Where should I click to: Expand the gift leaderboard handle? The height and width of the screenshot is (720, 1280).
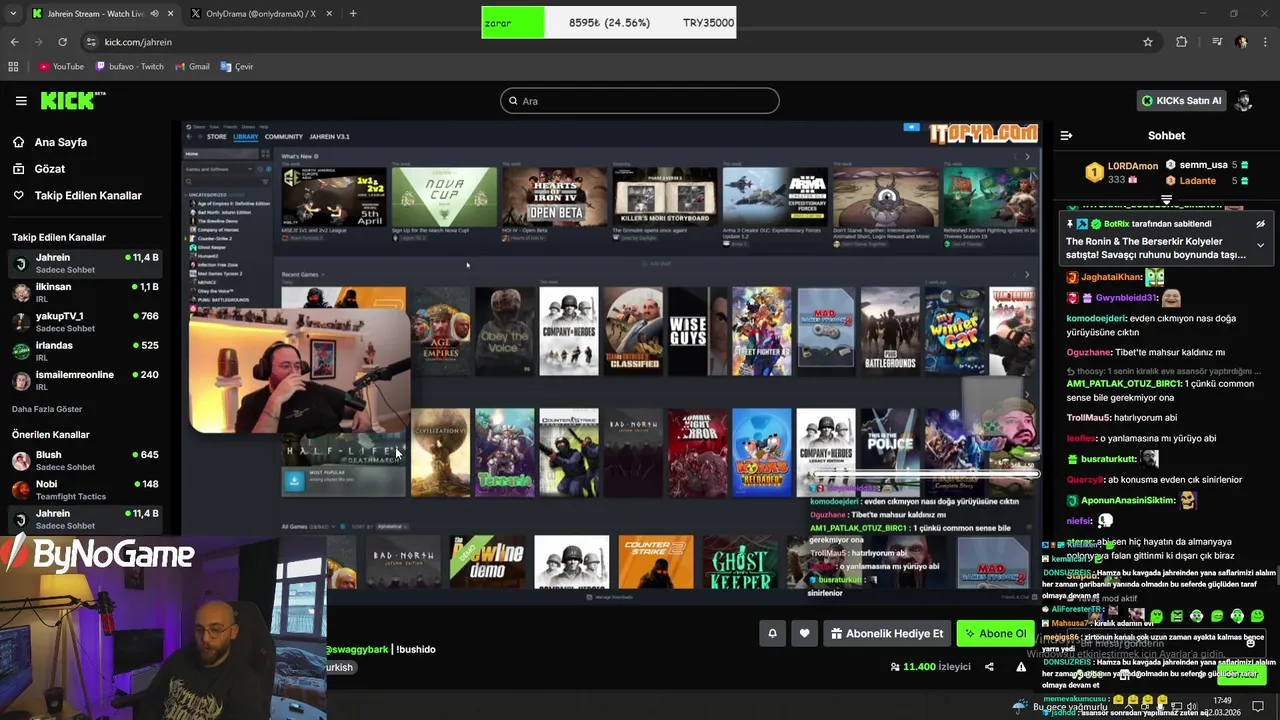click(x=1166, y=200)
